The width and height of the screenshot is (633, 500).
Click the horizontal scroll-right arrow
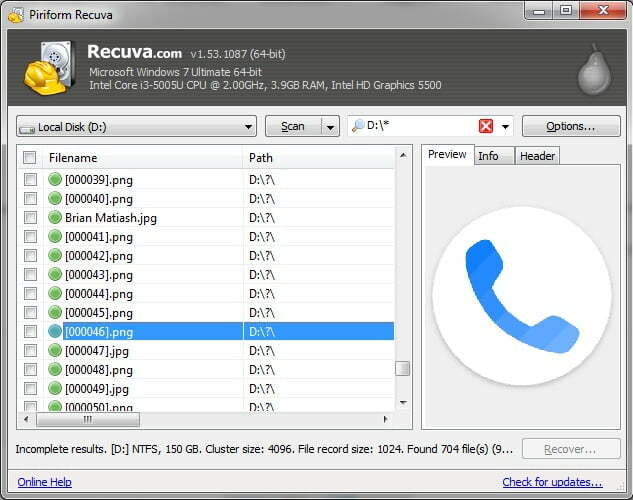[386, 420]
